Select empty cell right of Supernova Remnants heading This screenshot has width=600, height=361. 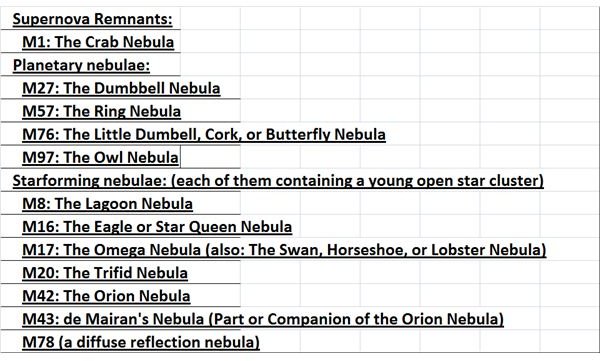click(210, 18)
